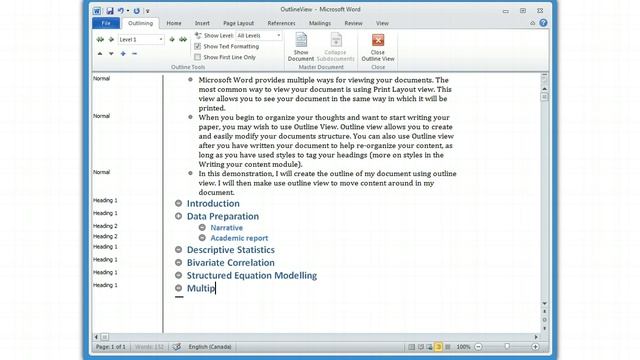Click the Structured Equation Modelling heading text
Viewport: 640px width, 360px height.
[252, 276]
